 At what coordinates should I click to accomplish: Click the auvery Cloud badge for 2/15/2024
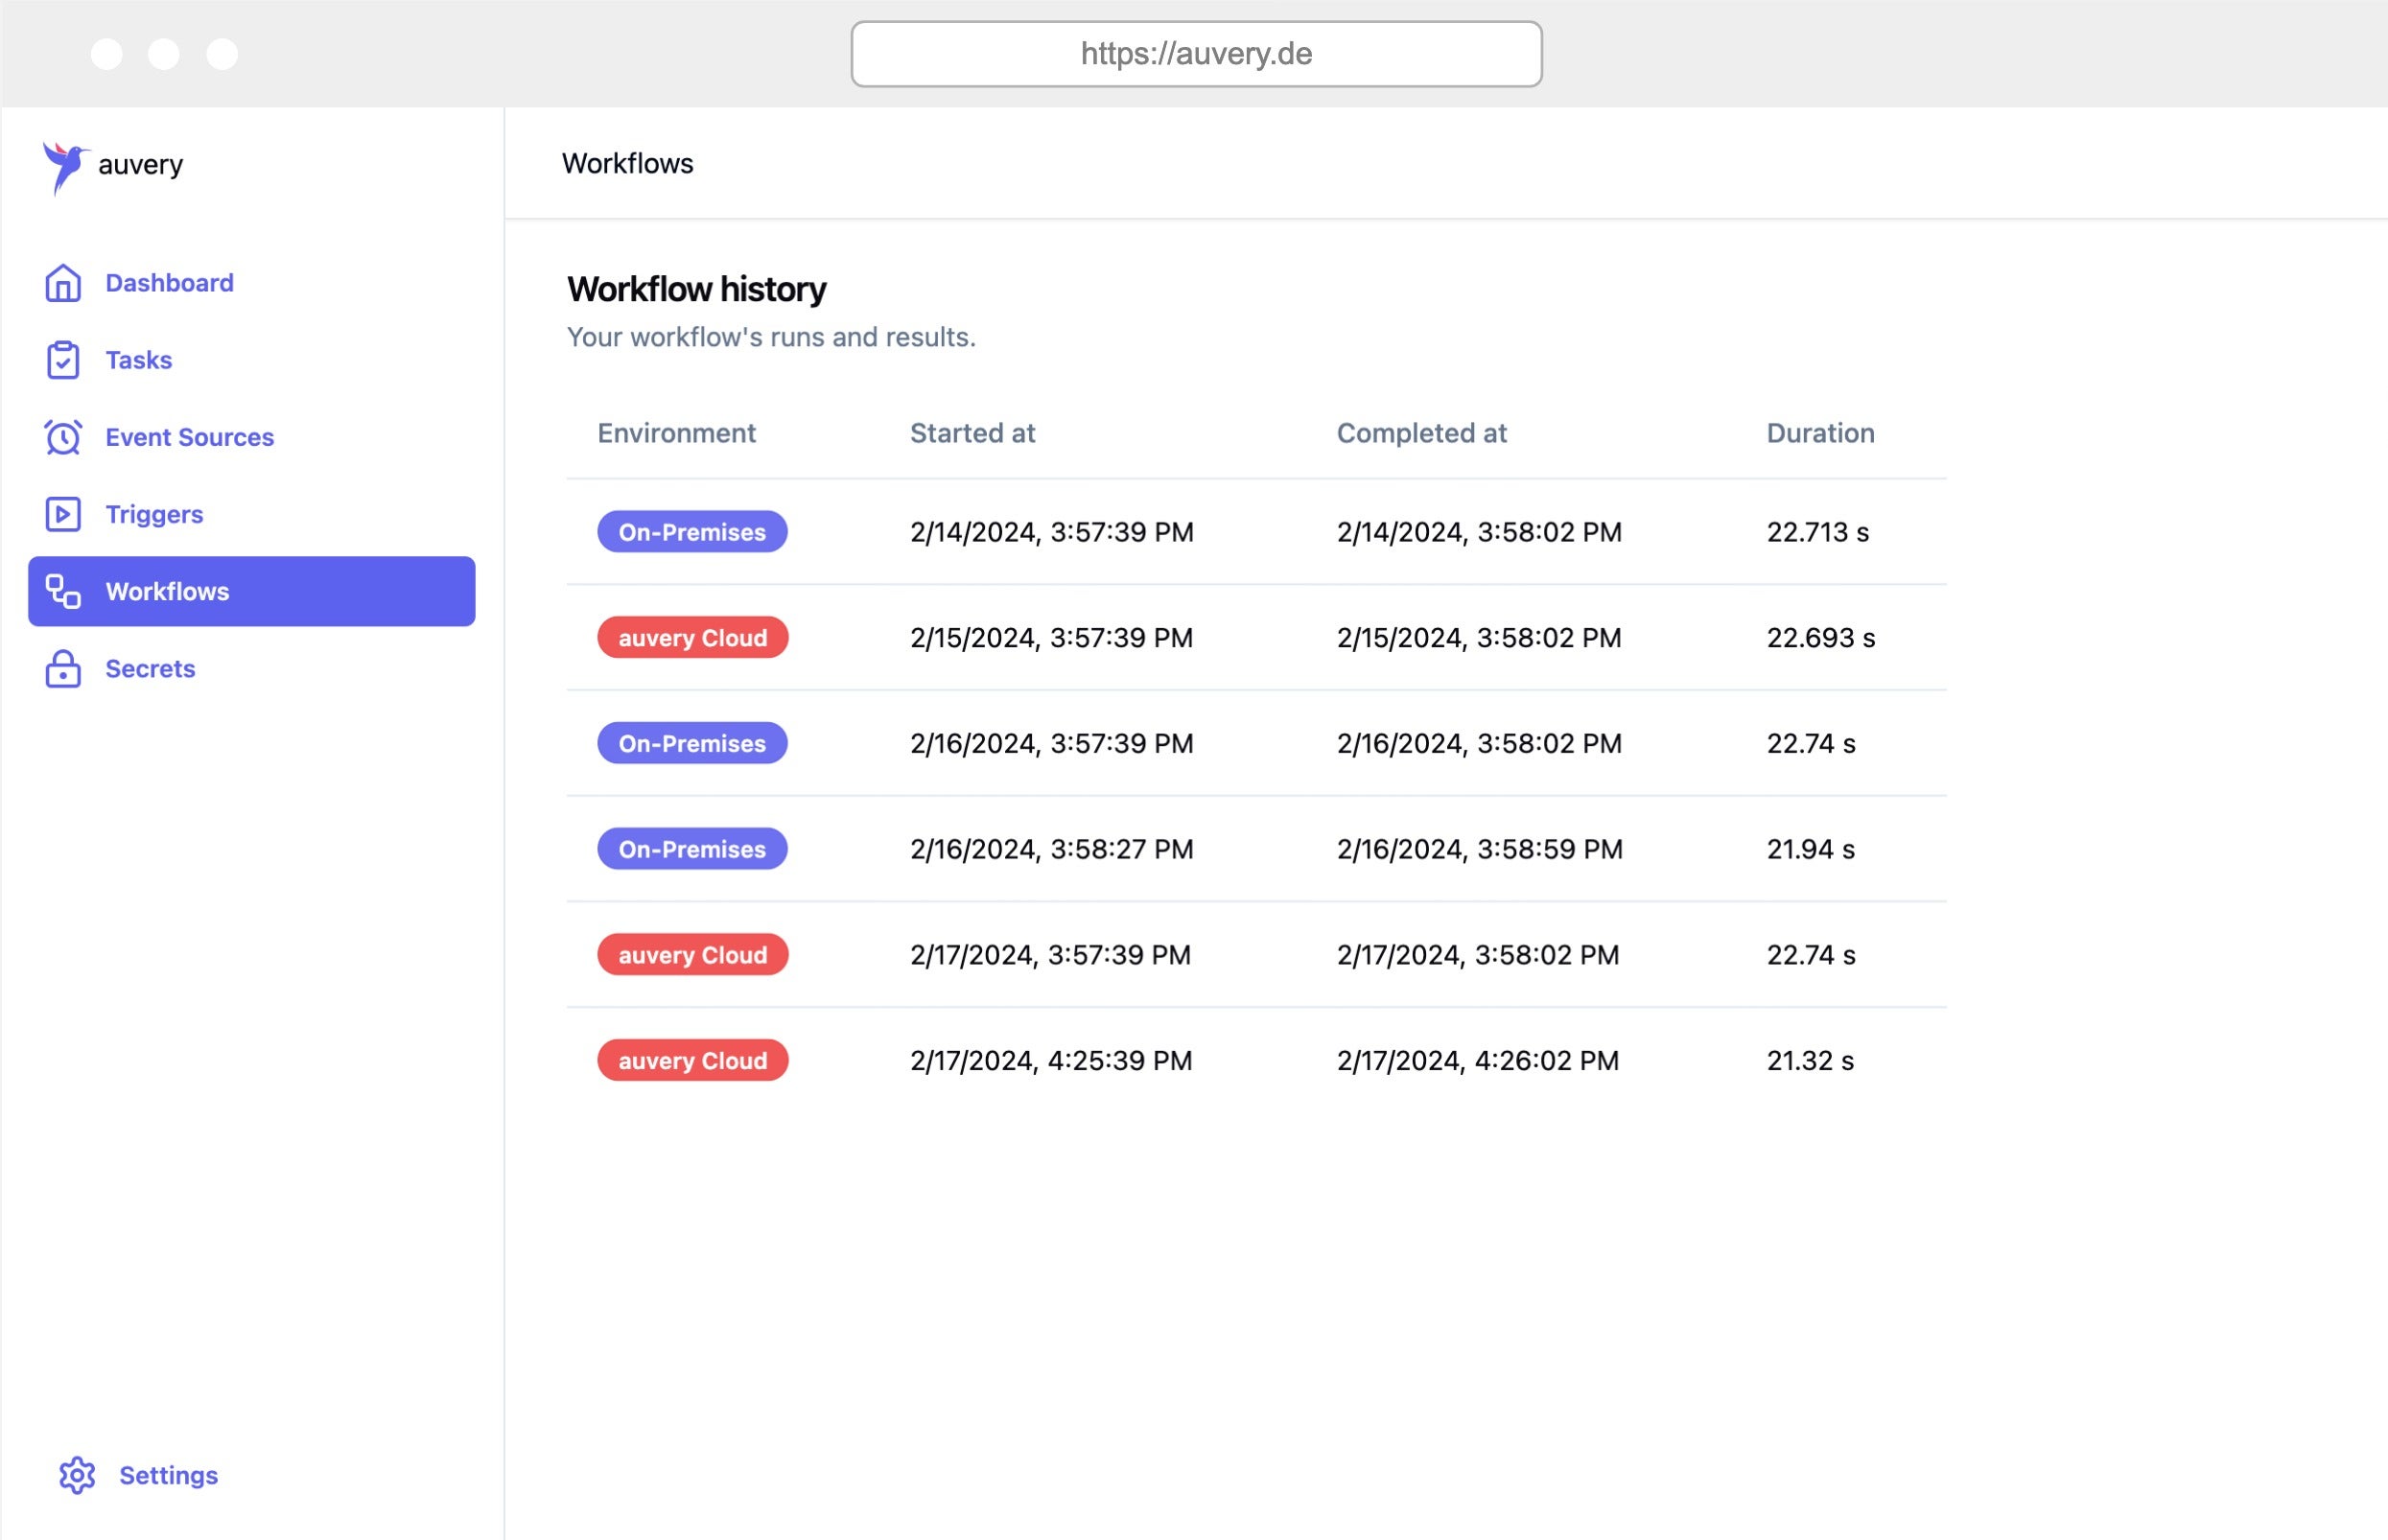[692, 638]
